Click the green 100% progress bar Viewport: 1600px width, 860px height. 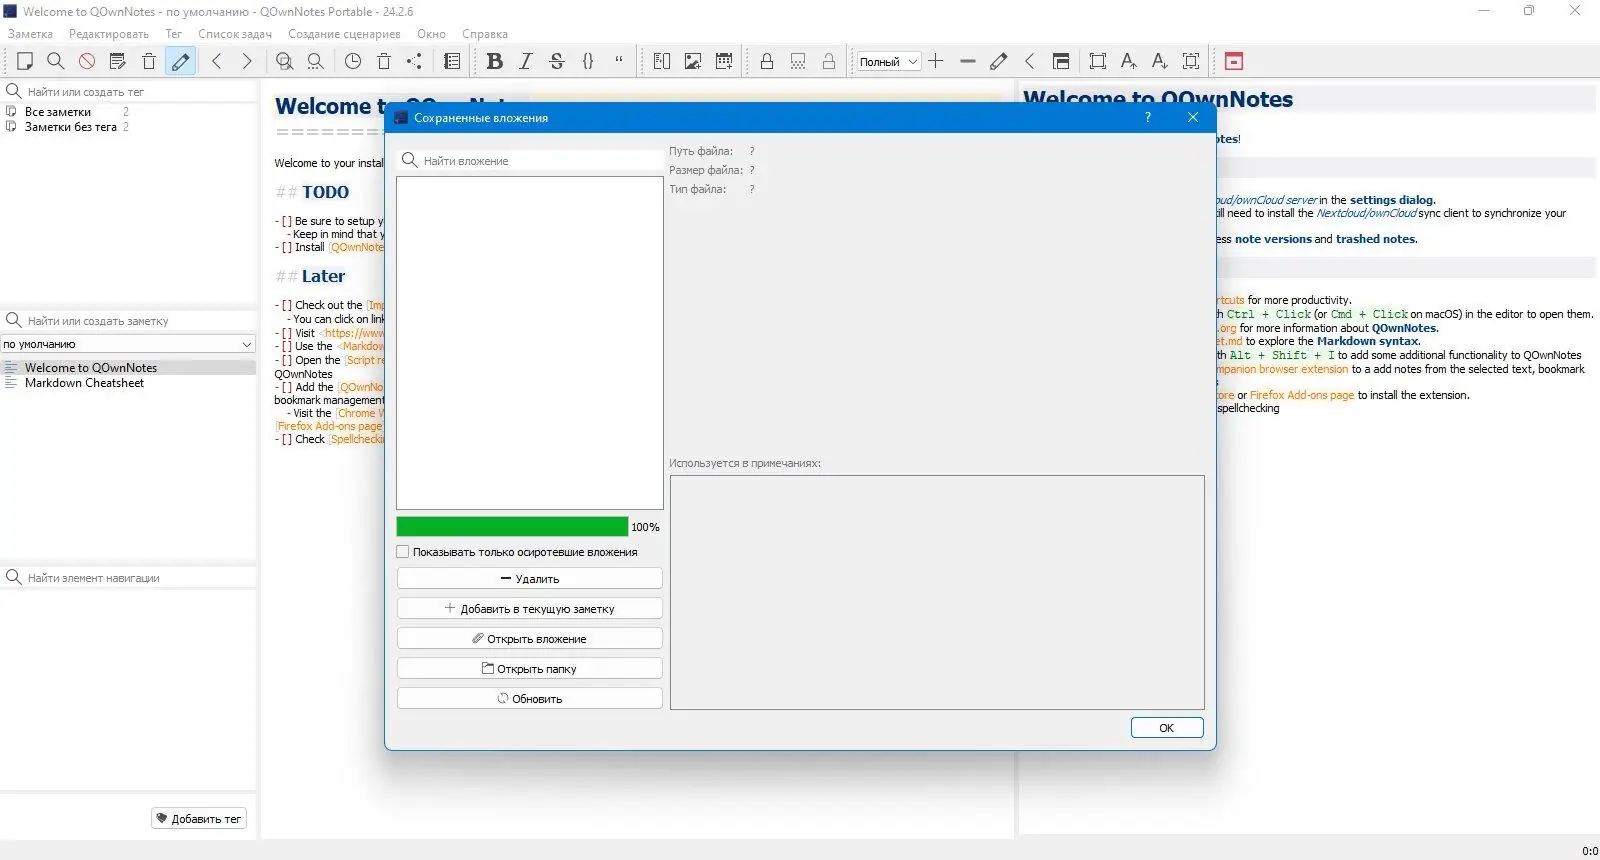[512, 527]
